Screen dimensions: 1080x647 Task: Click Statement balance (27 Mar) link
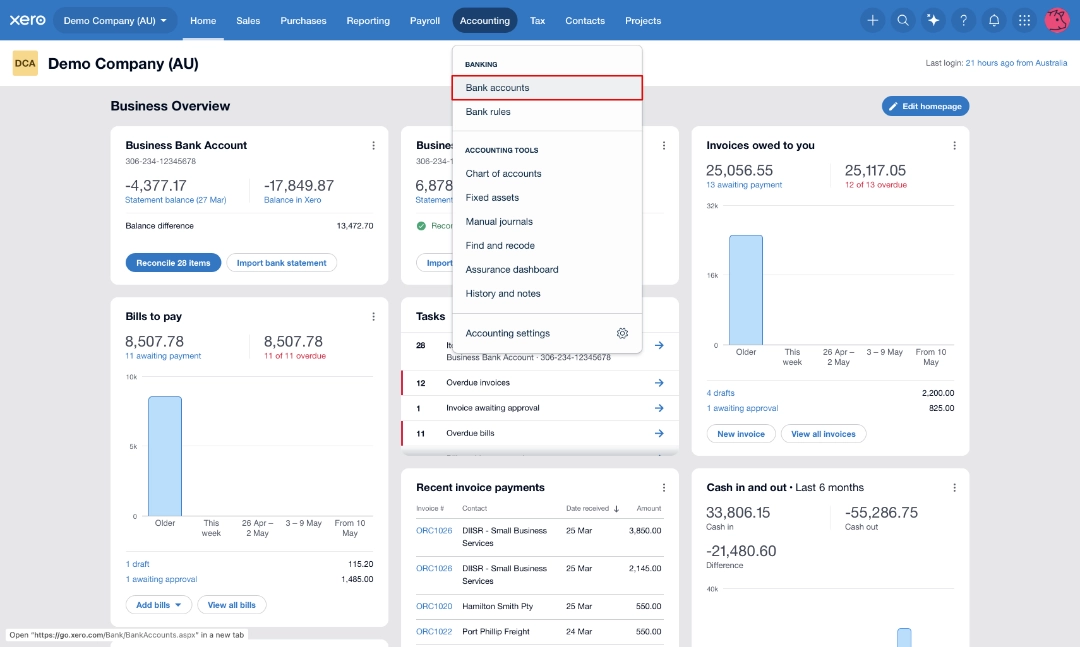(x=176, y=200)
